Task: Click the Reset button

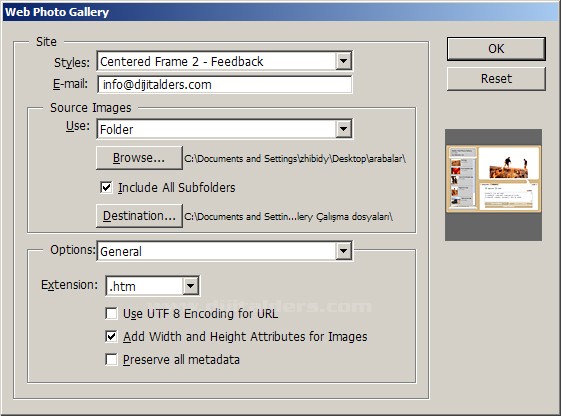Action: 496,79
